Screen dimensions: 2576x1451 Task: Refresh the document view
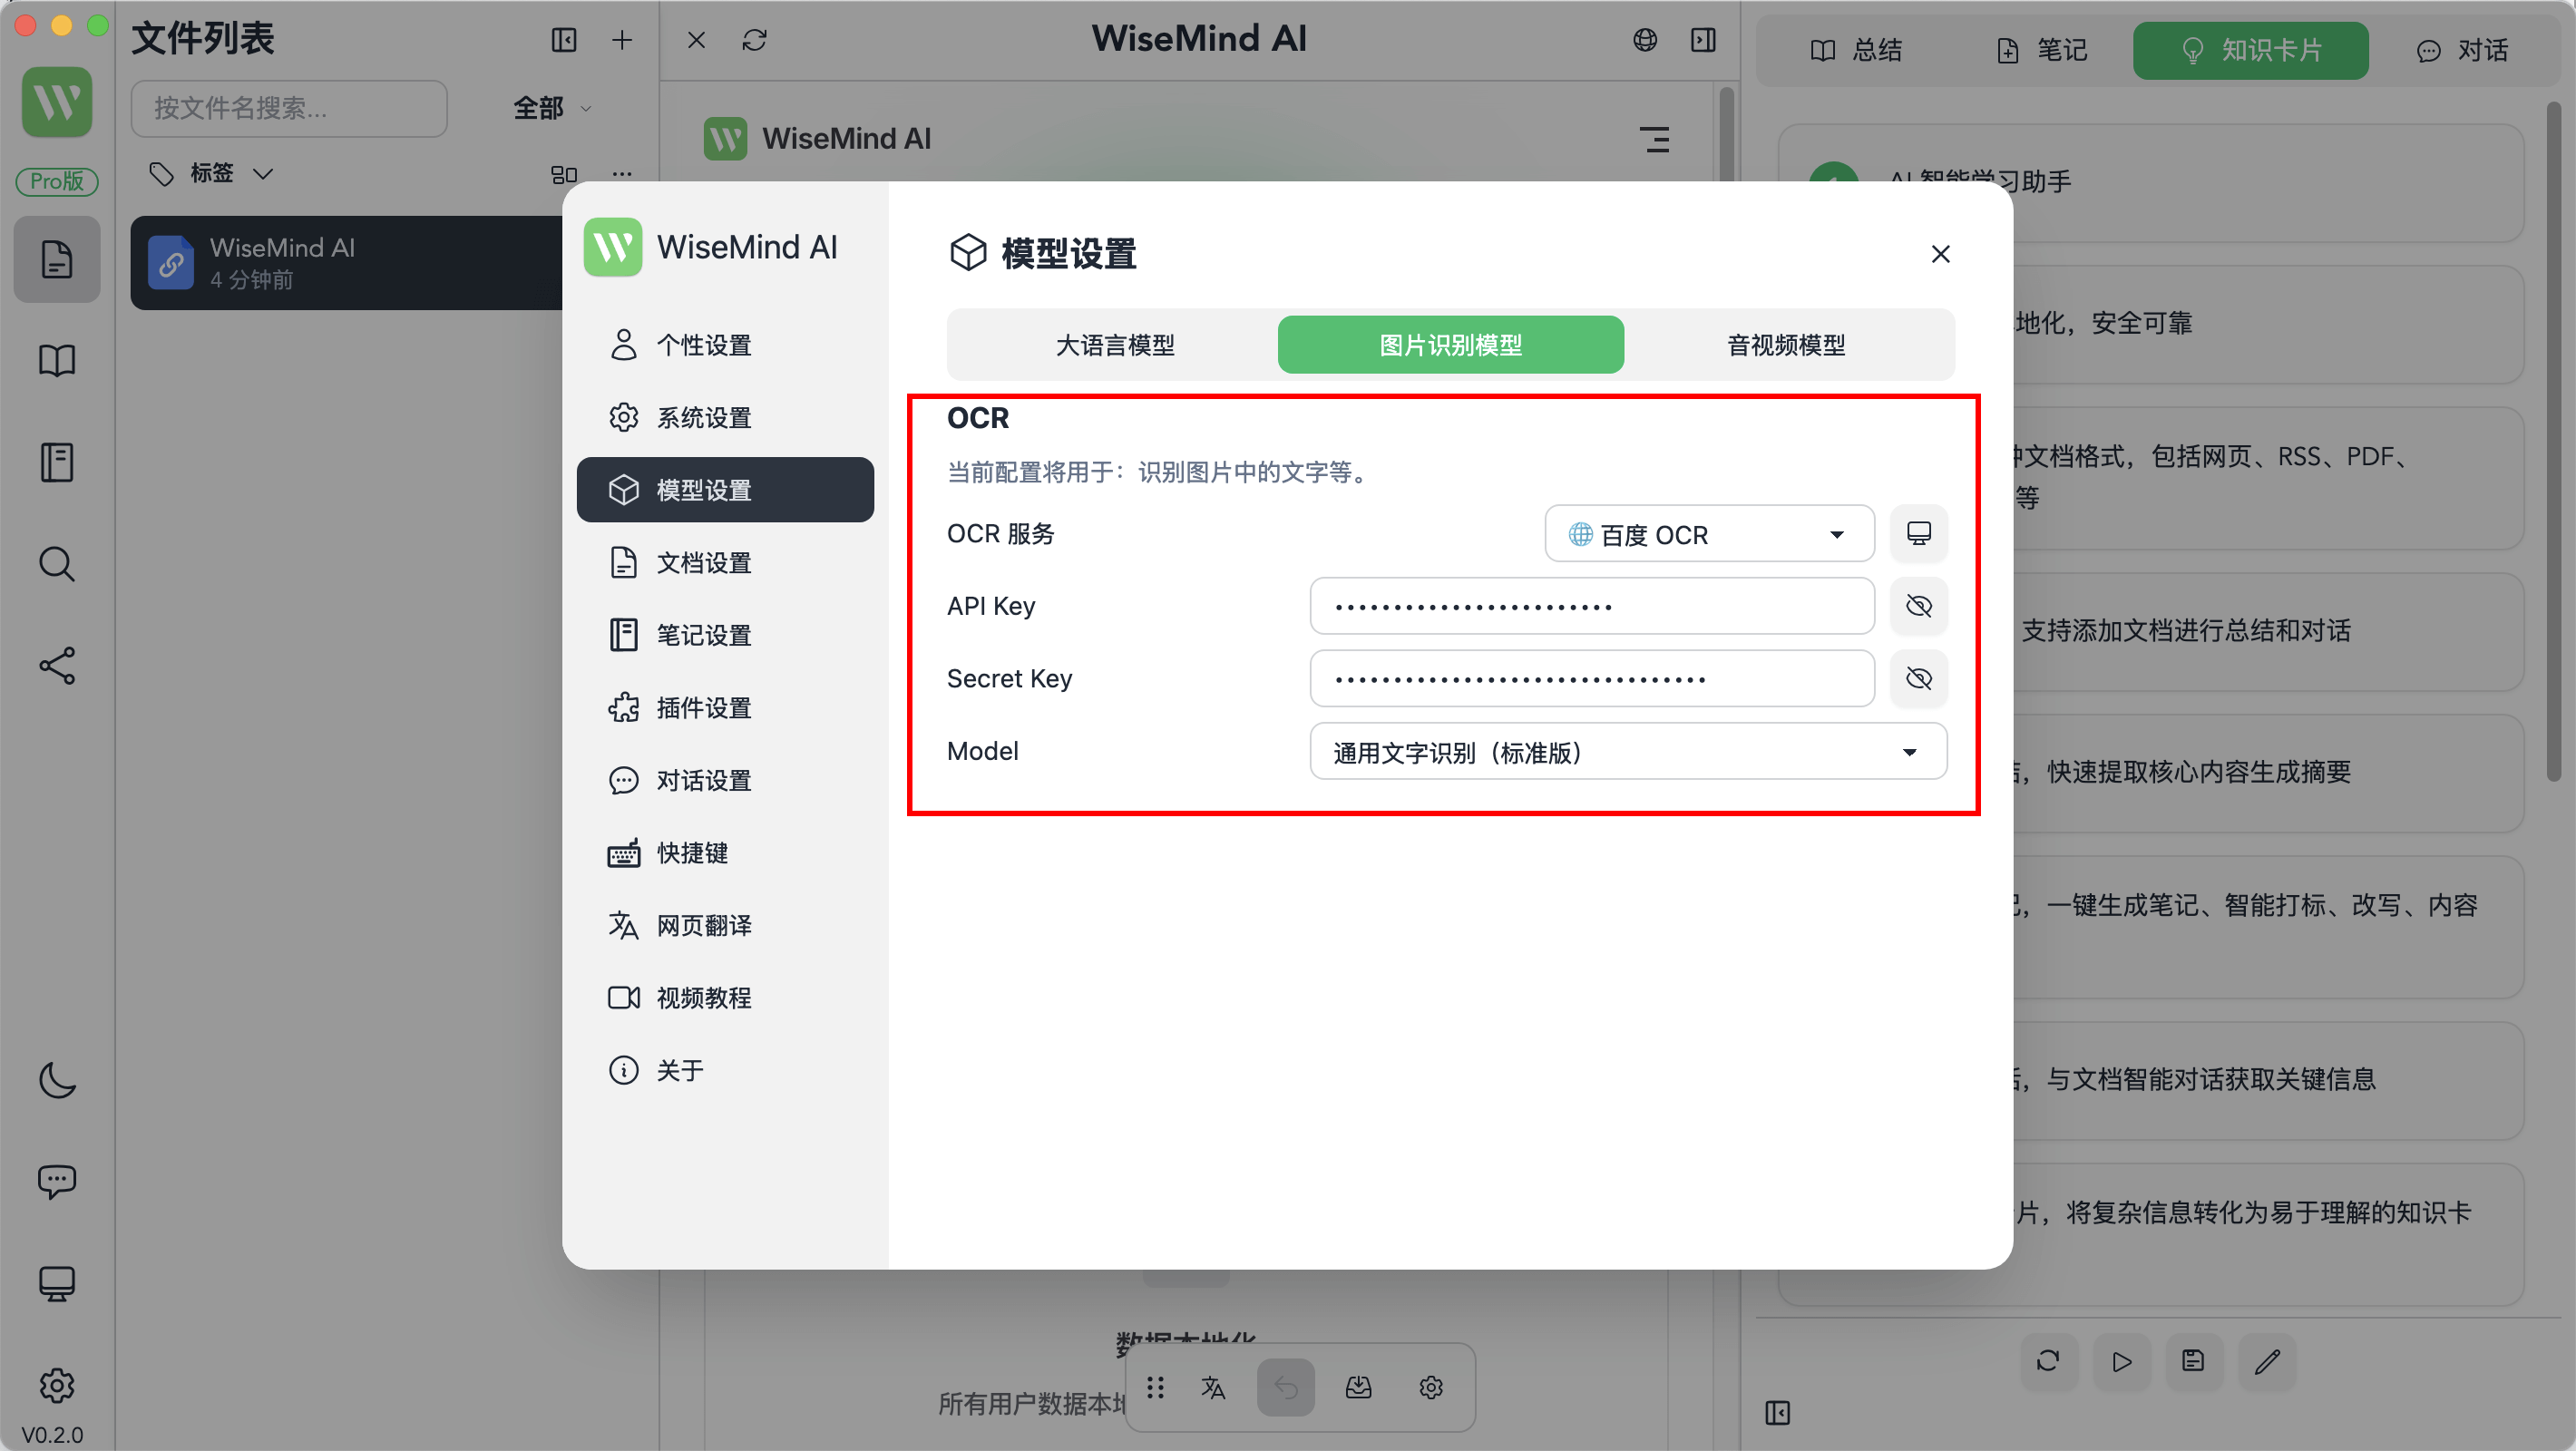coord(755,40)
